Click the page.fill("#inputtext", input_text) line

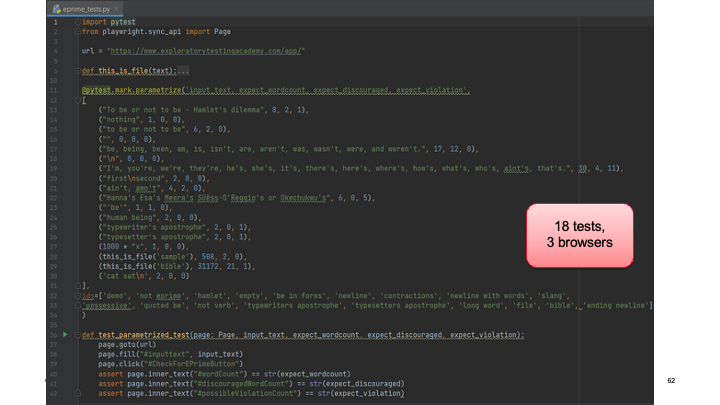coord(170,354)
